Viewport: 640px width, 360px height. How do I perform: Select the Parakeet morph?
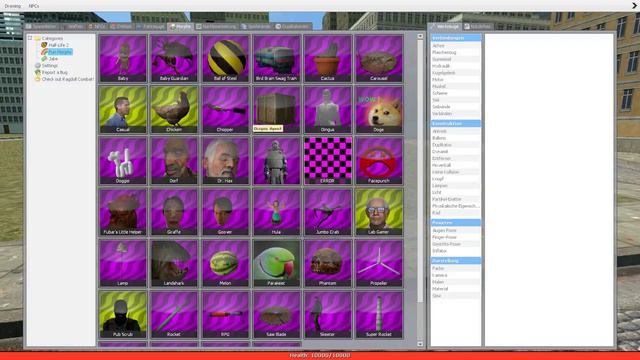[276, 264]
